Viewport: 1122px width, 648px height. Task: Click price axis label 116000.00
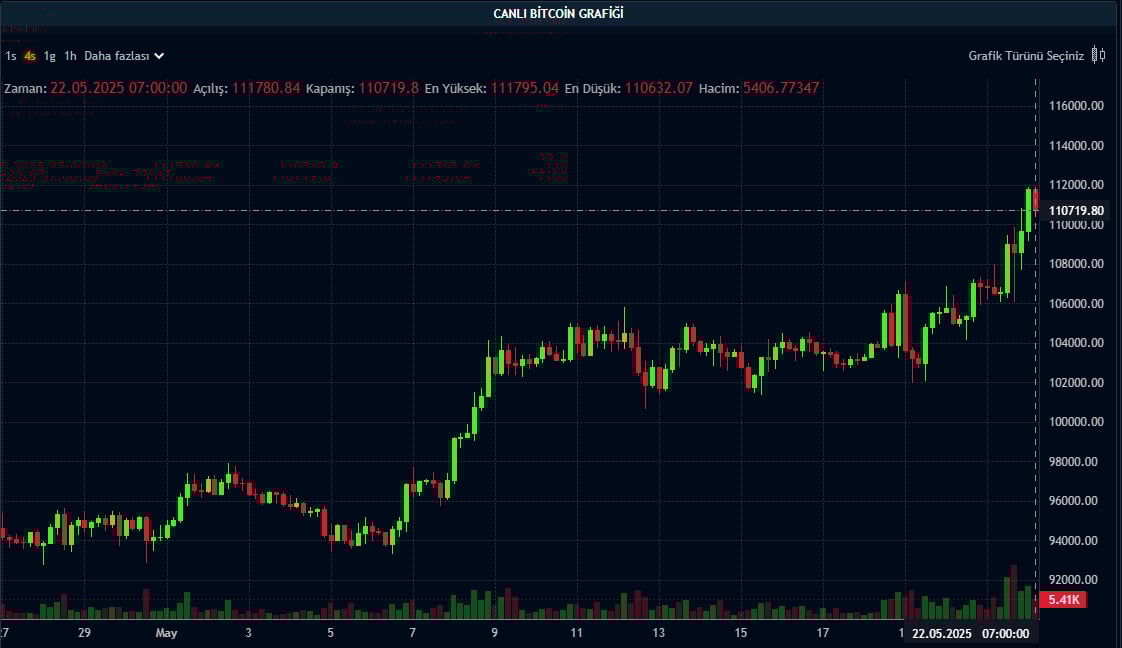(1076, 106)
